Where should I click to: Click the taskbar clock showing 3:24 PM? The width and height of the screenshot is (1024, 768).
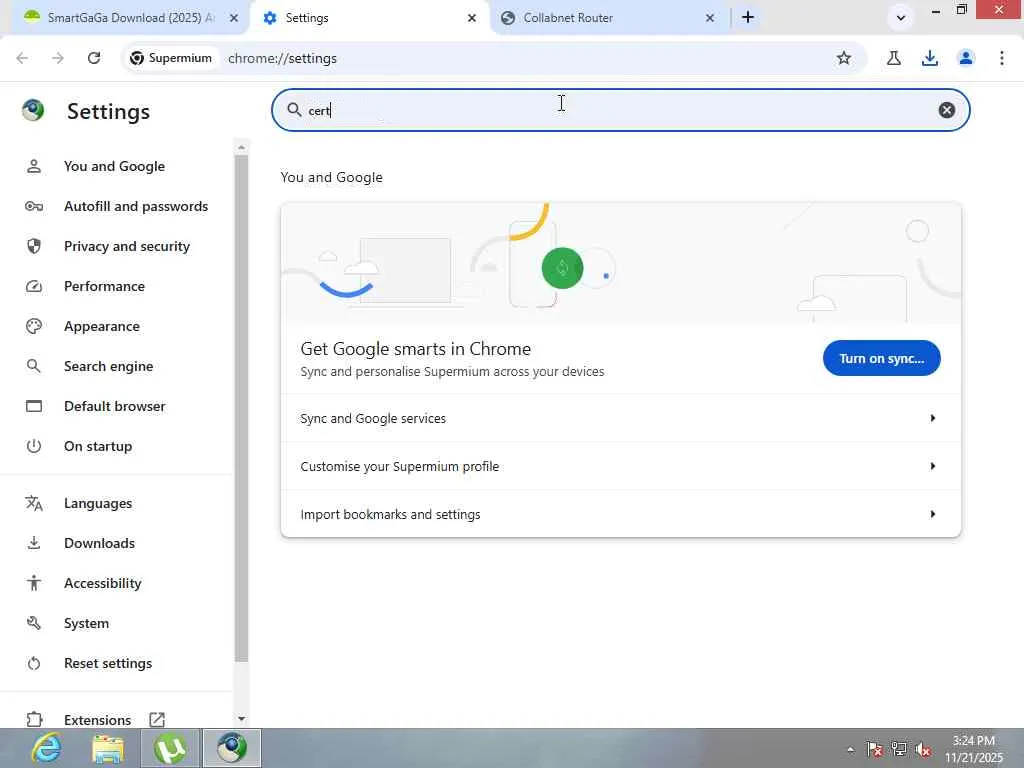(974, 749)
